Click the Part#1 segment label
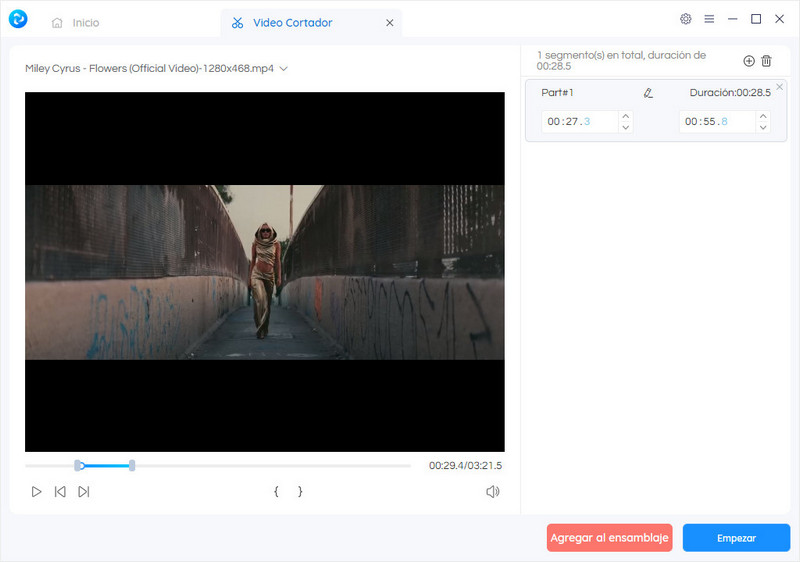Viewport: 800px width, 562px height. tap(557, 93)
